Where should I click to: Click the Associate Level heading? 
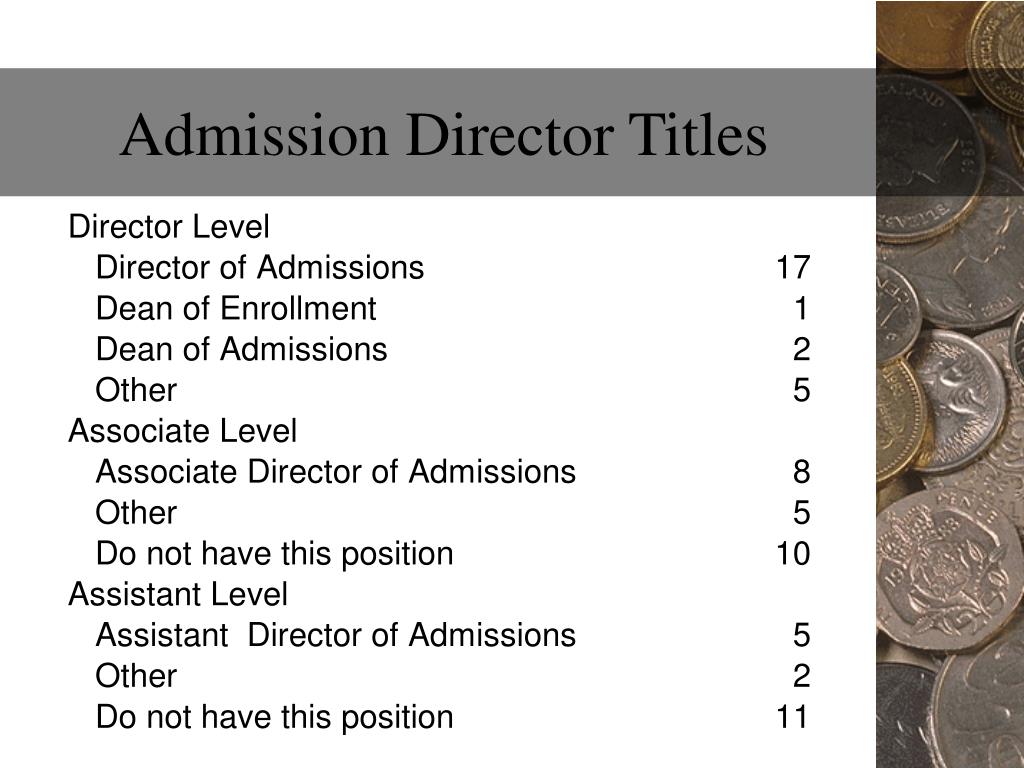tap(182, 431)
